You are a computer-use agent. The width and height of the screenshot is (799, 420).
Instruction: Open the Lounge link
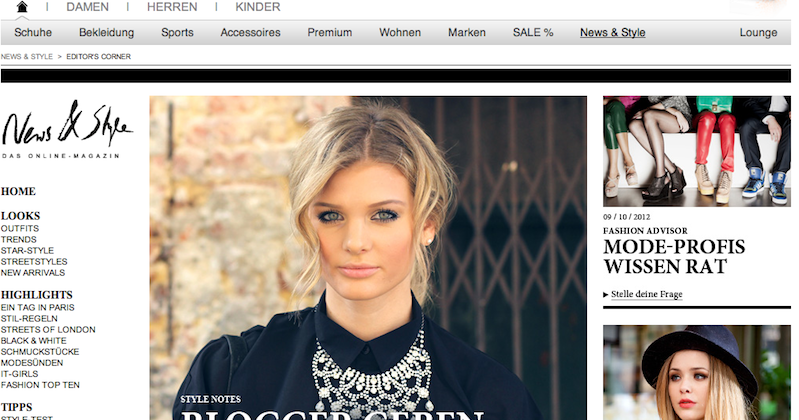(x=758, y=33)
